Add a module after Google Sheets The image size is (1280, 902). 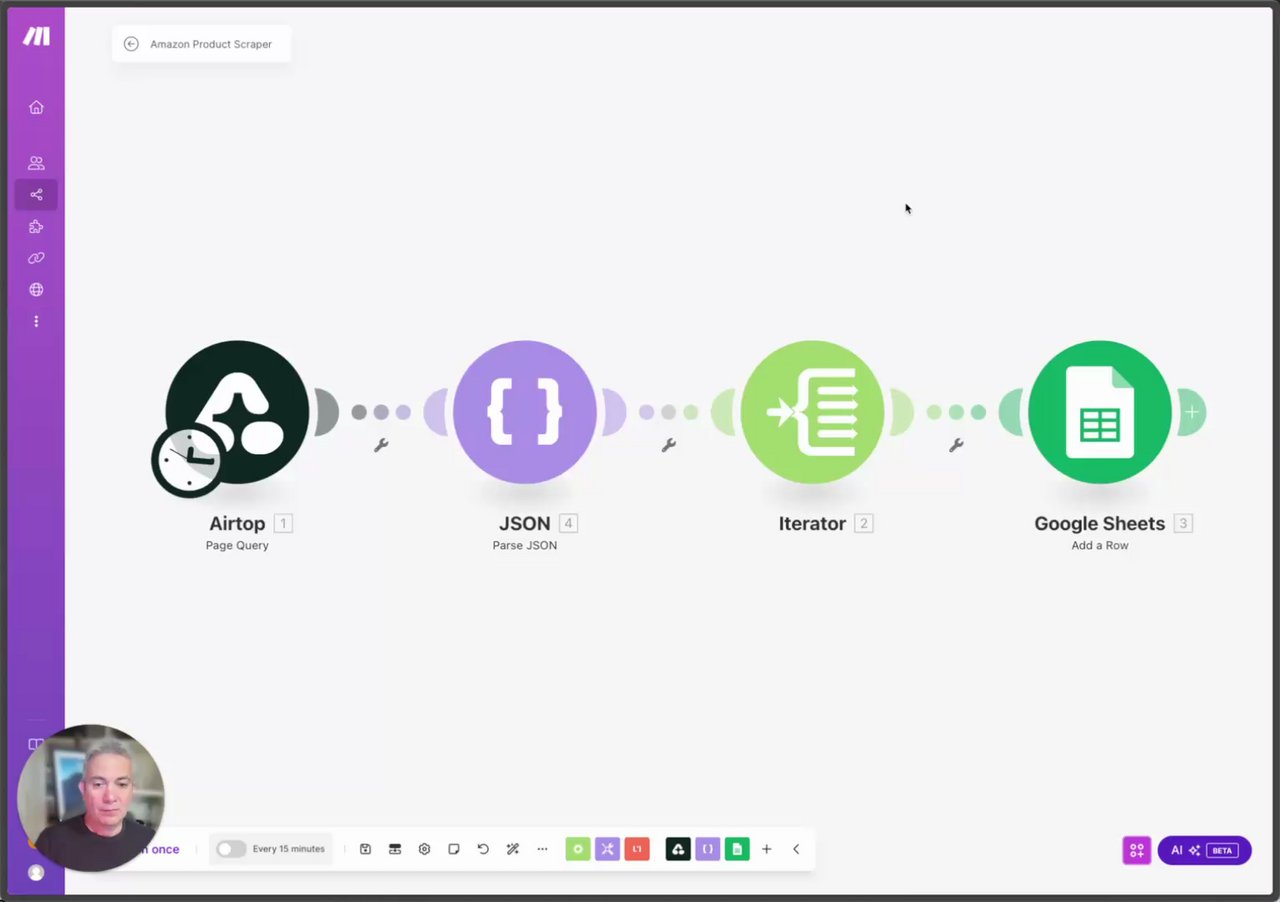point(1192,412)
